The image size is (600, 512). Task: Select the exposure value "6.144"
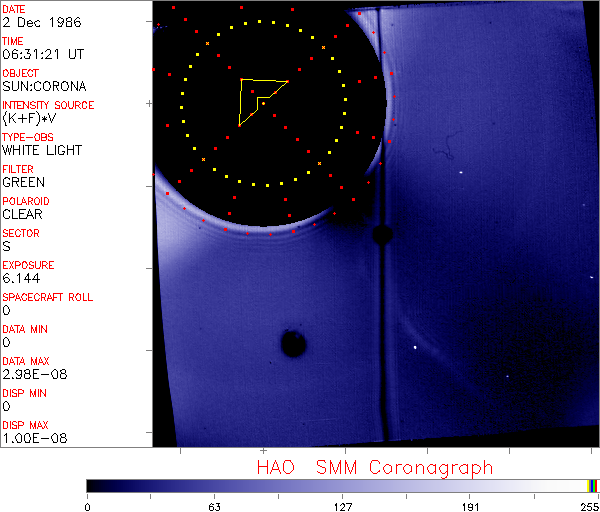pos(21,278)
